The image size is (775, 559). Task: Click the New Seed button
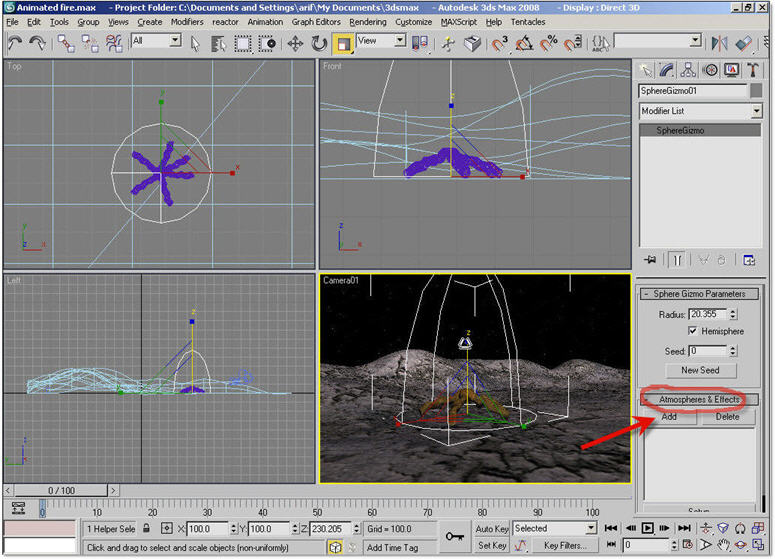[x=700, y=371]
